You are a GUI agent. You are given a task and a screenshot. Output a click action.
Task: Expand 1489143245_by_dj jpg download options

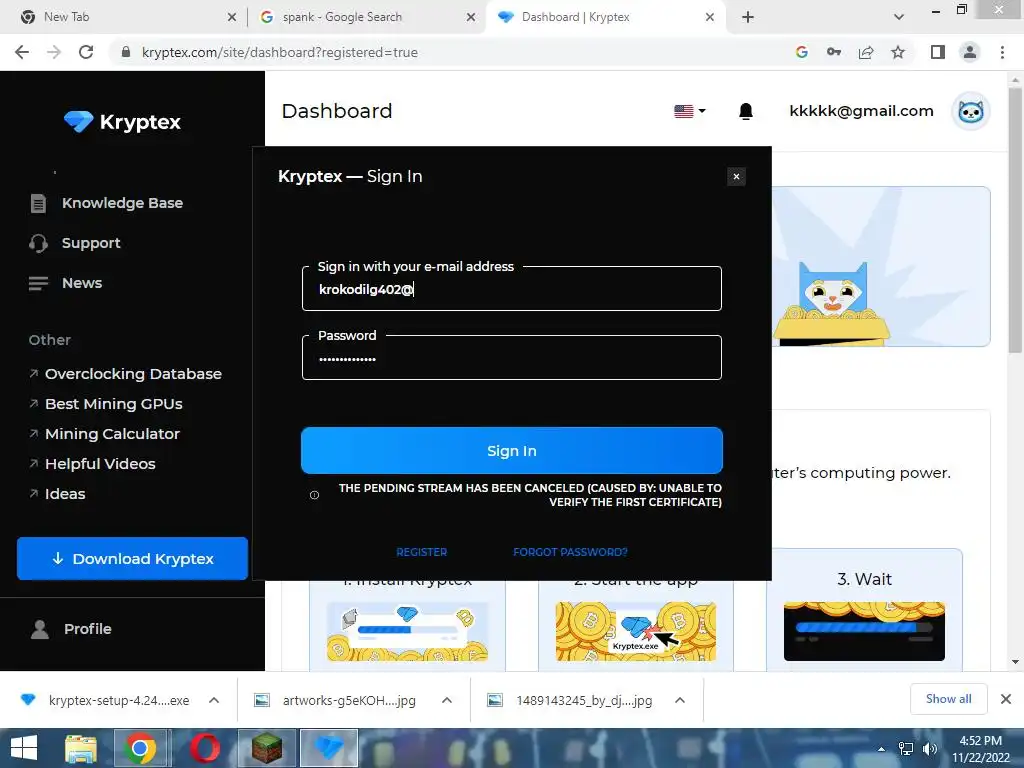pyautogui.click(x=680, y=700)
